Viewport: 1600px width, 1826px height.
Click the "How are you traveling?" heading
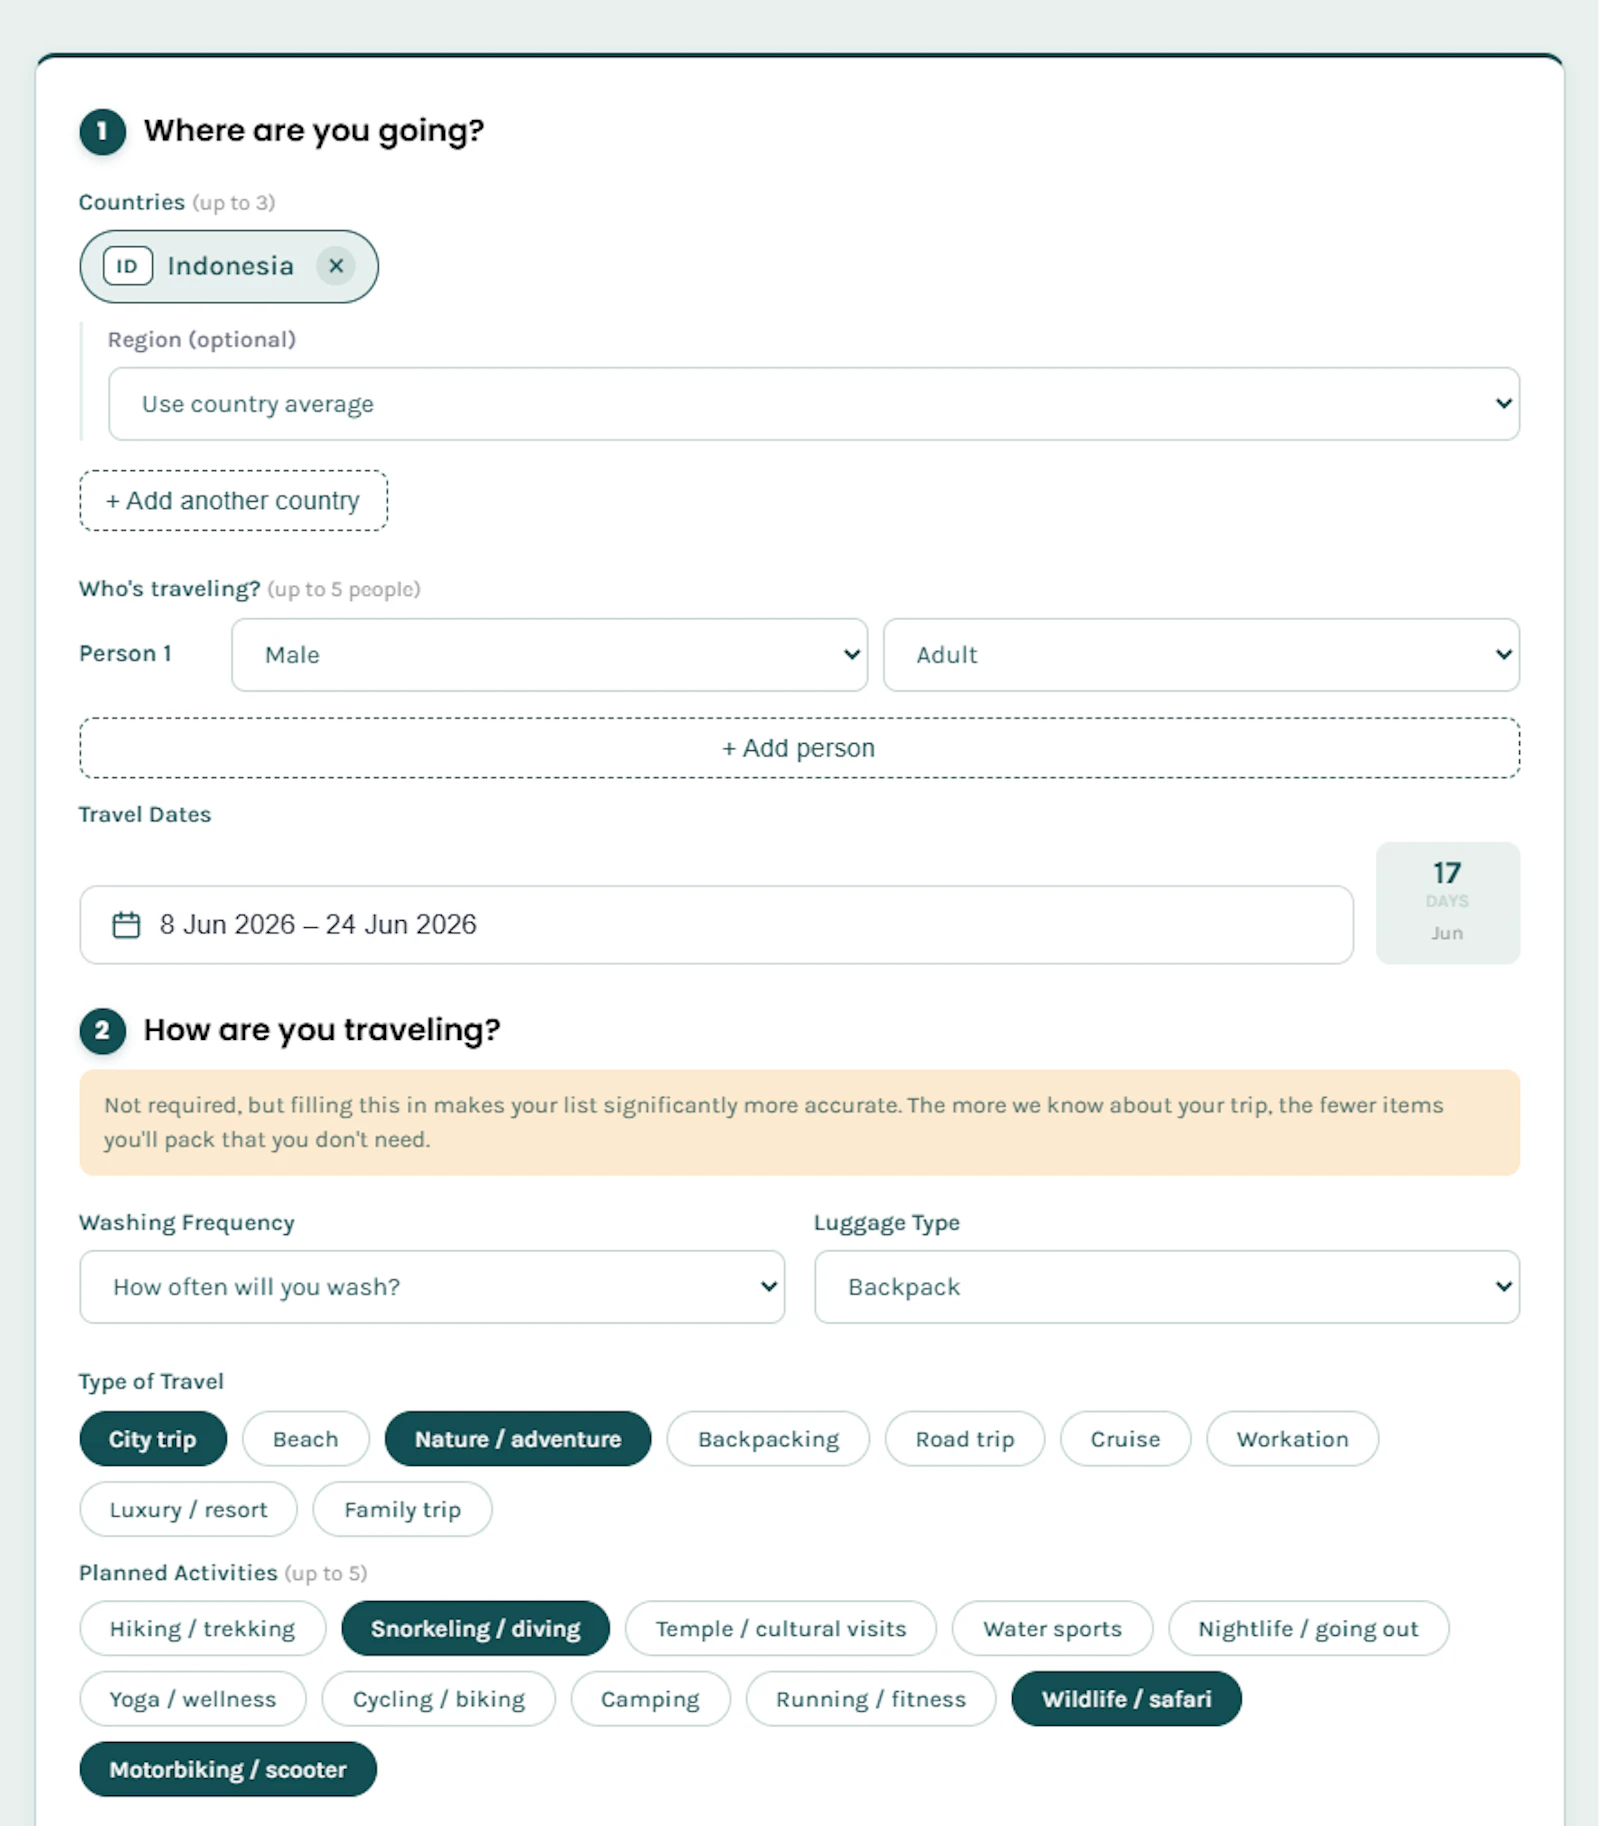[x=322, y=1030]
